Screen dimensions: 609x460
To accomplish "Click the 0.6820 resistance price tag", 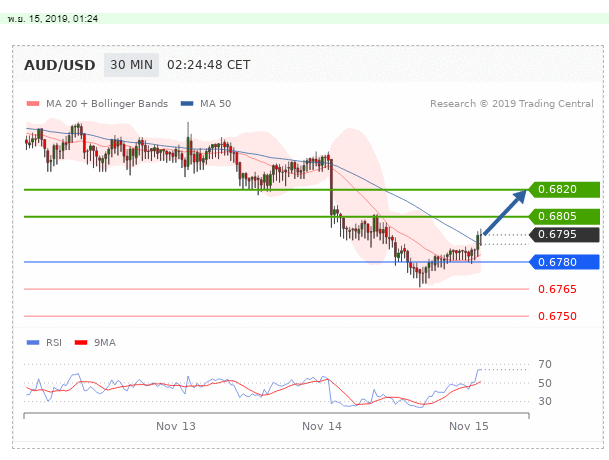I will [564, 190].
